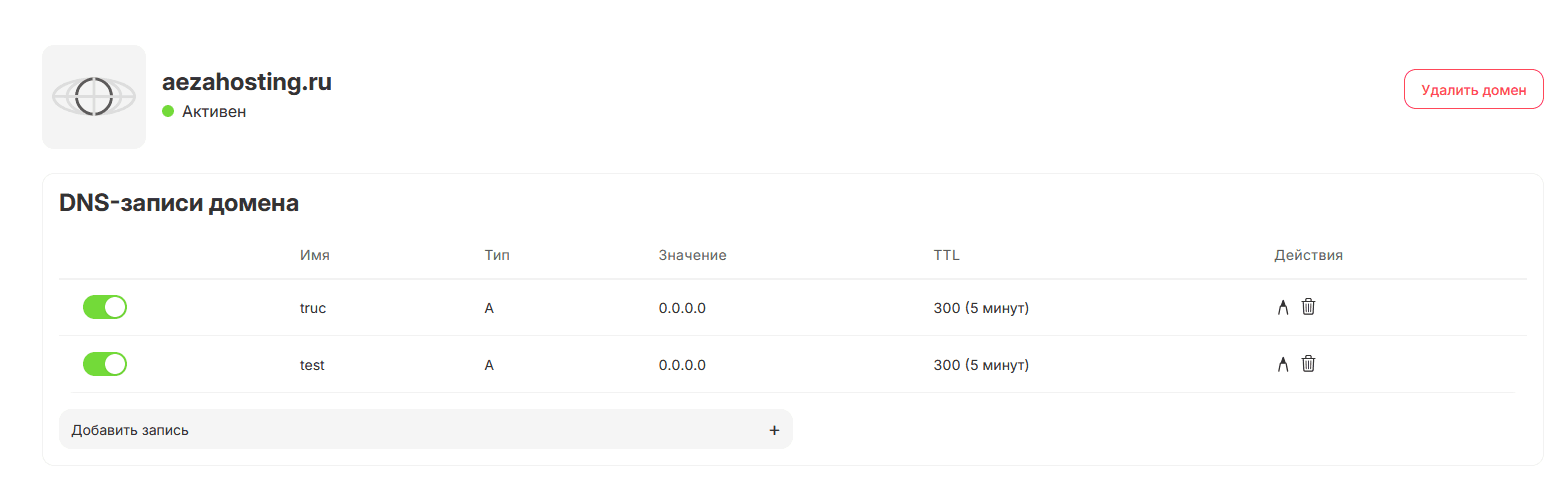This screenshot has width=1563, height=499.
Task: Click the TTL column header
Action: (x=947, y=255)
